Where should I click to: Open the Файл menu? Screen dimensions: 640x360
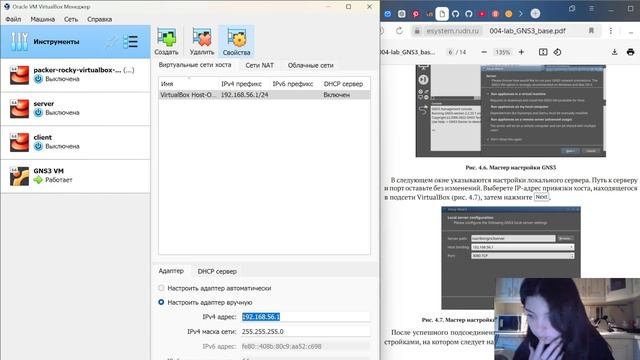13,19
